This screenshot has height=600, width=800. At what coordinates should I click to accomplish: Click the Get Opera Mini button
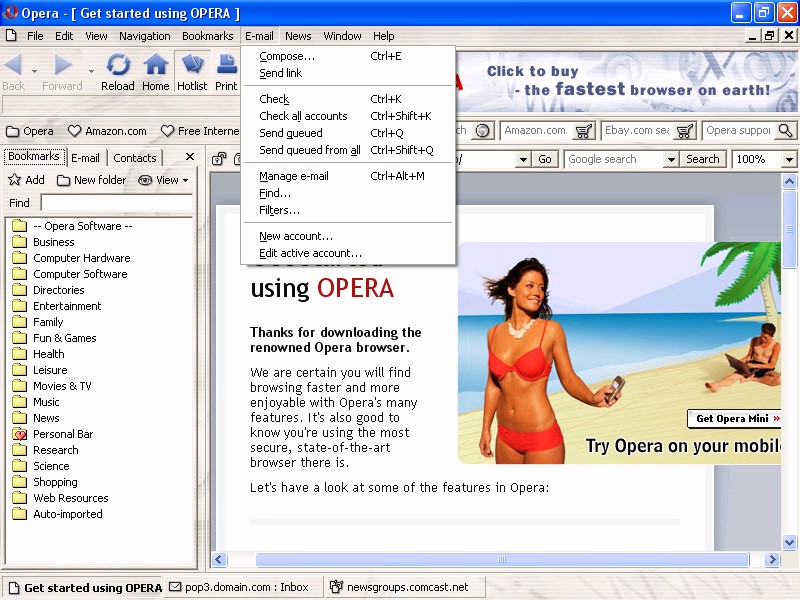click(734, 419)
